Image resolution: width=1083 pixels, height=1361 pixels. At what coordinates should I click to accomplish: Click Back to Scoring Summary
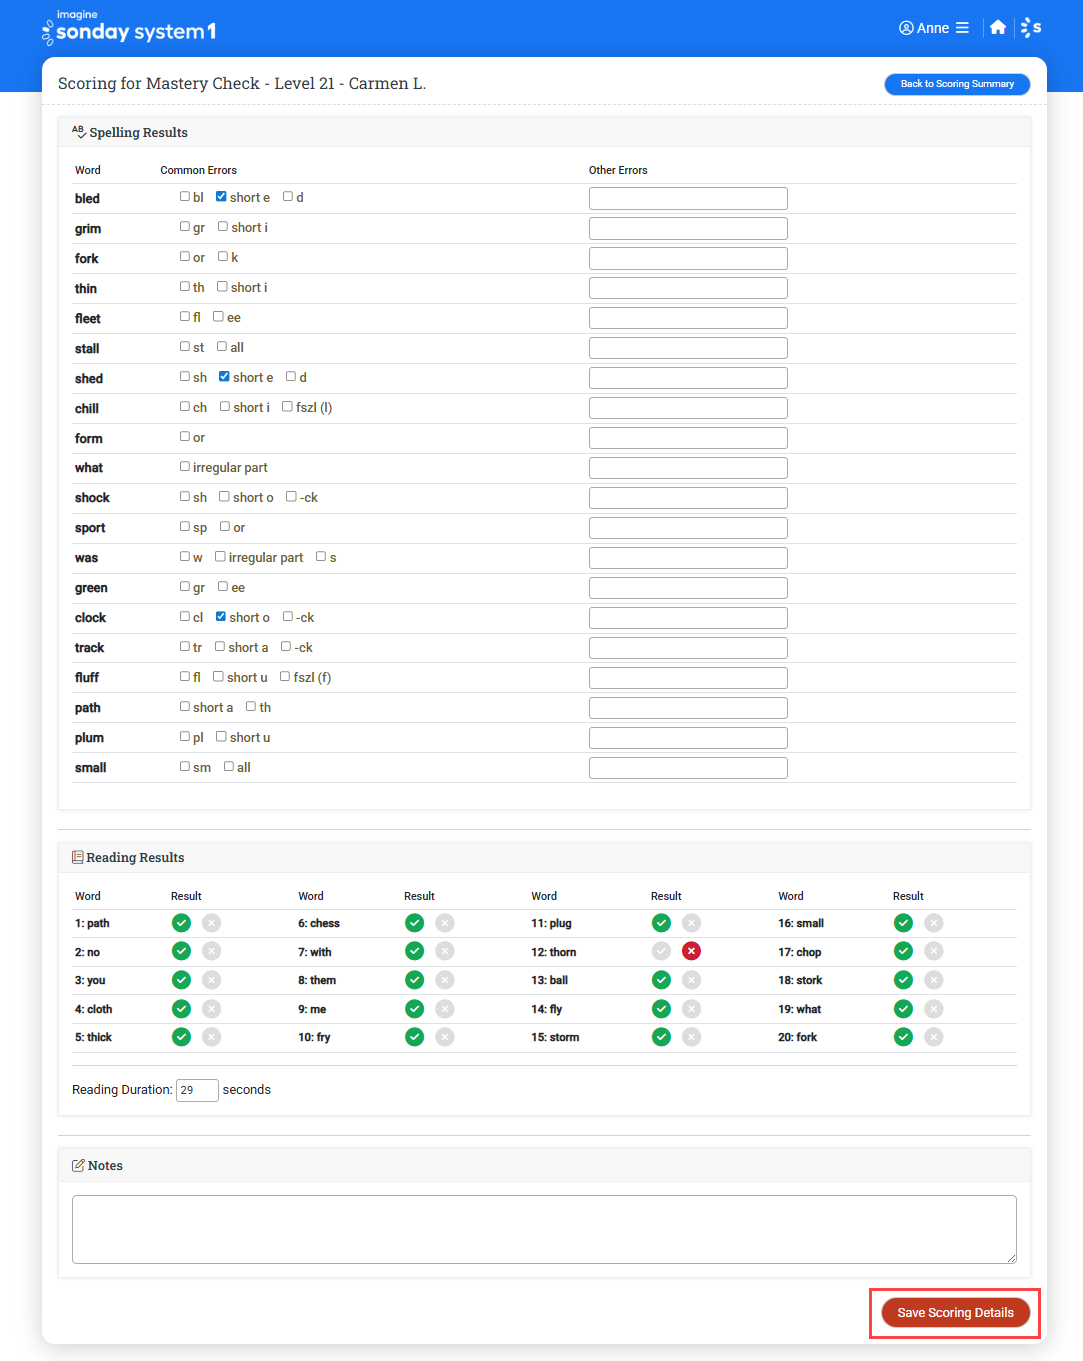tap(956, 84)
